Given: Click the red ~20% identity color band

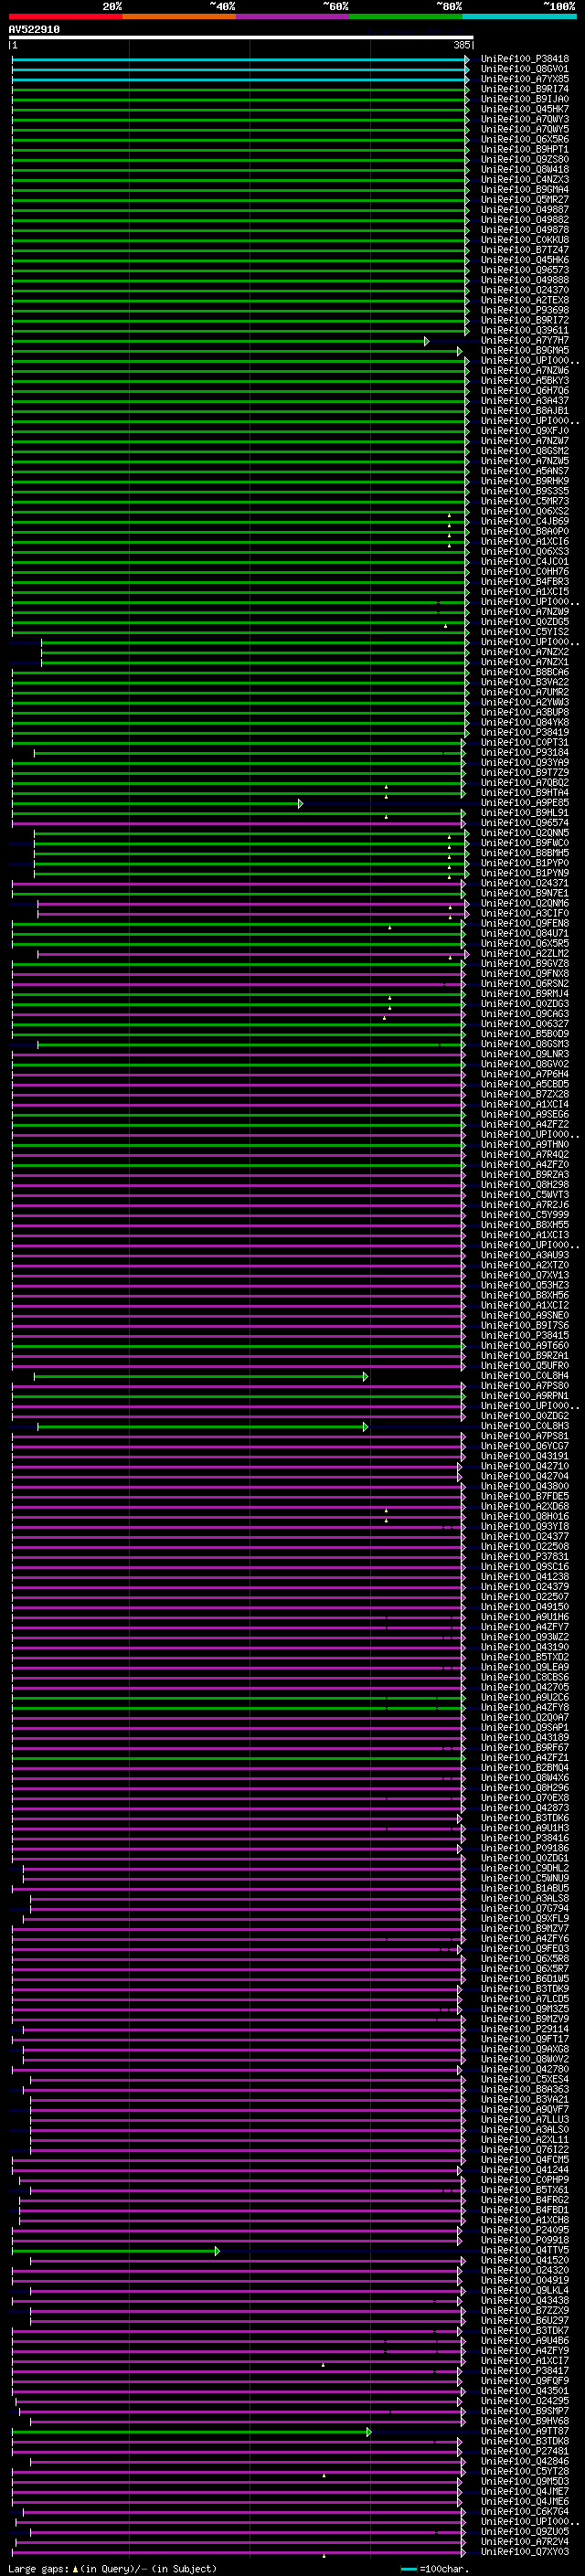Looking at the screenshot, I should click(65, 16).
